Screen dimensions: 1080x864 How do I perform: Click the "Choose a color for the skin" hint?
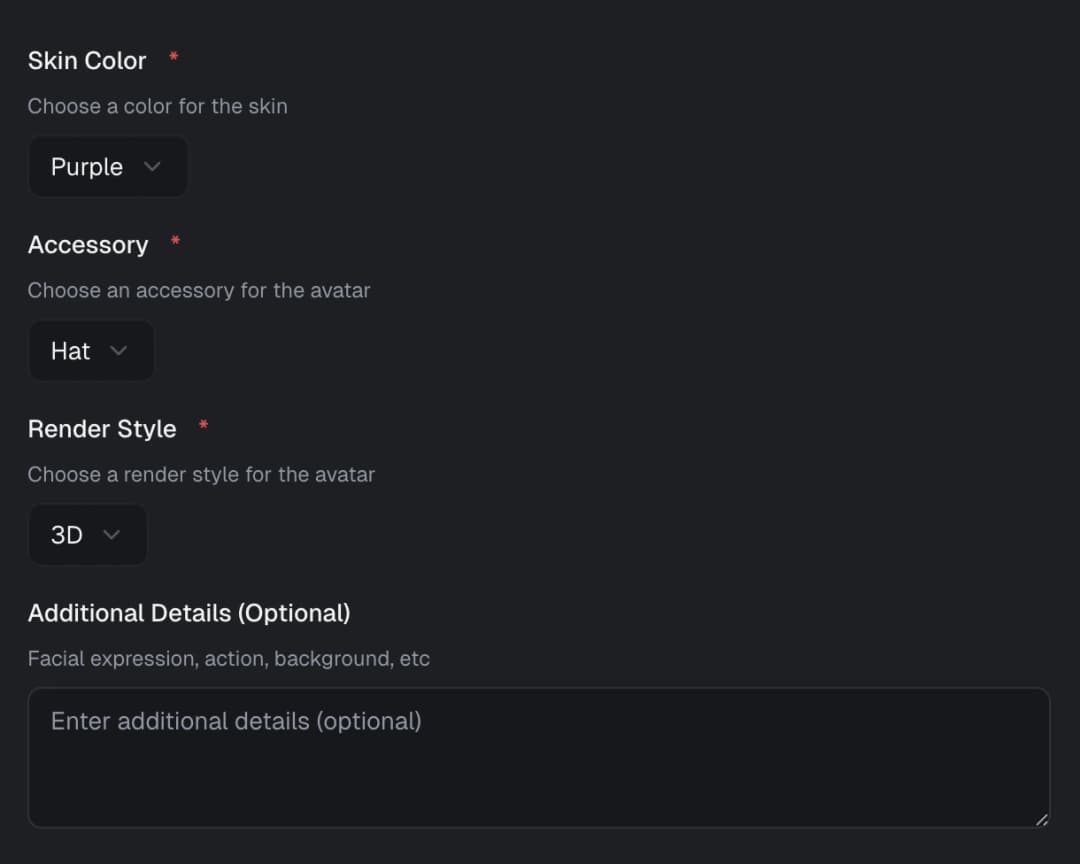pos(157,106)
